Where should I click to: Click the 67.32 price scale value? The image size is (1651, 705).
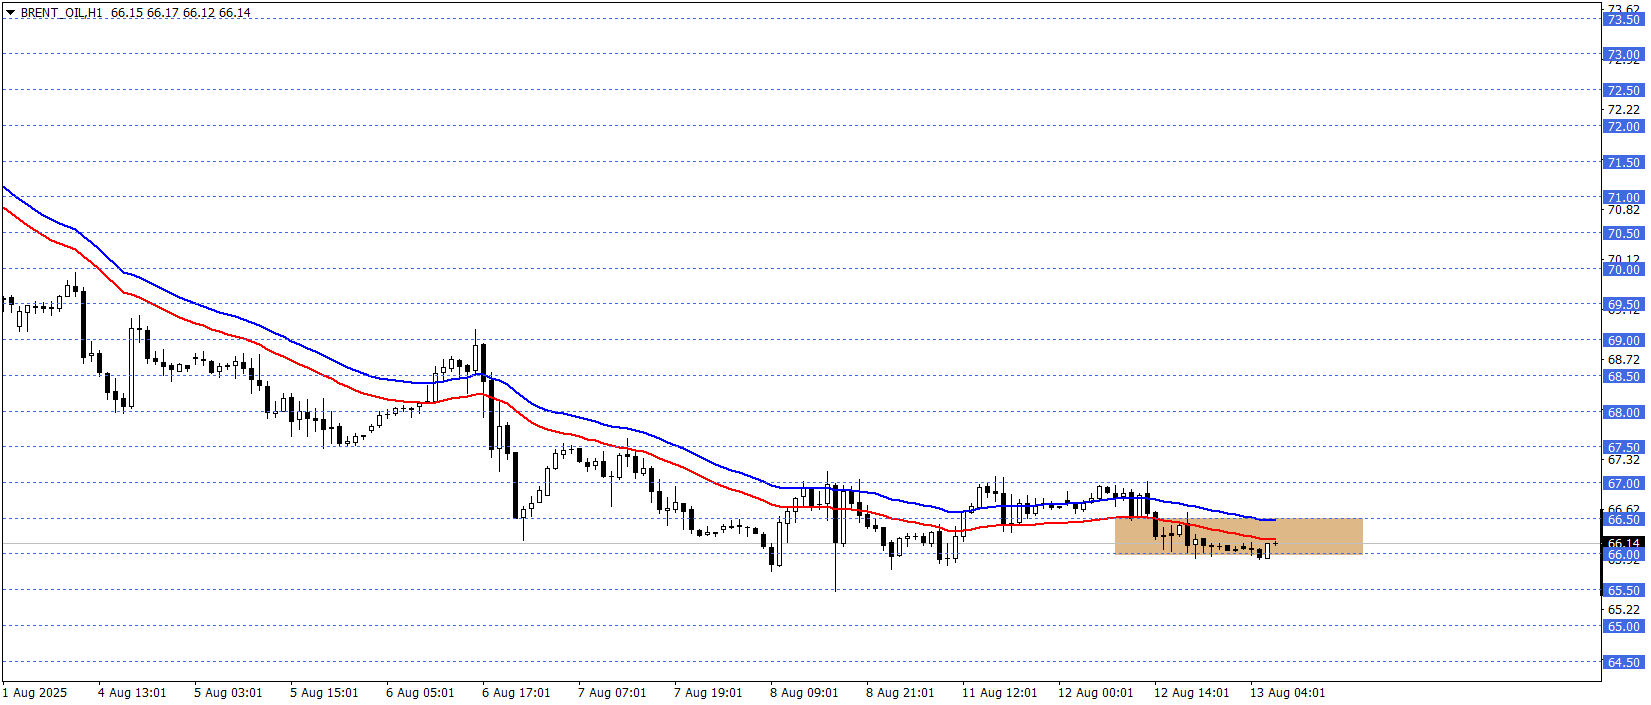[x=1623, y=459]
